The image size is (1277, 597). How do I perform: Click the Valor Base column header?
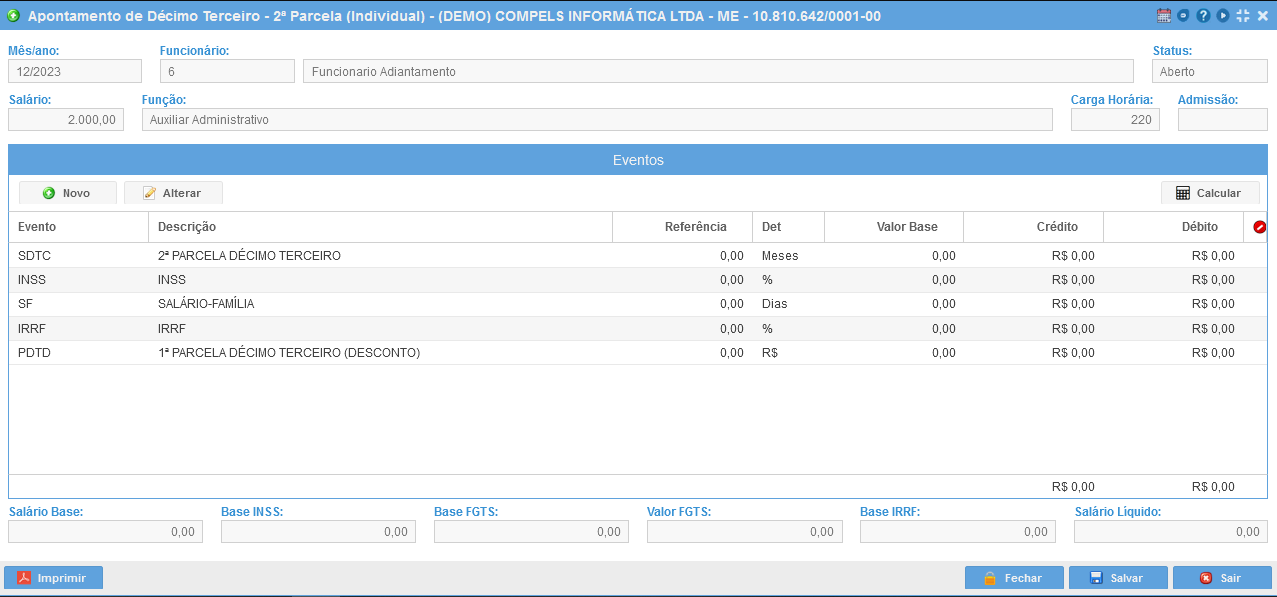[894, 227]
